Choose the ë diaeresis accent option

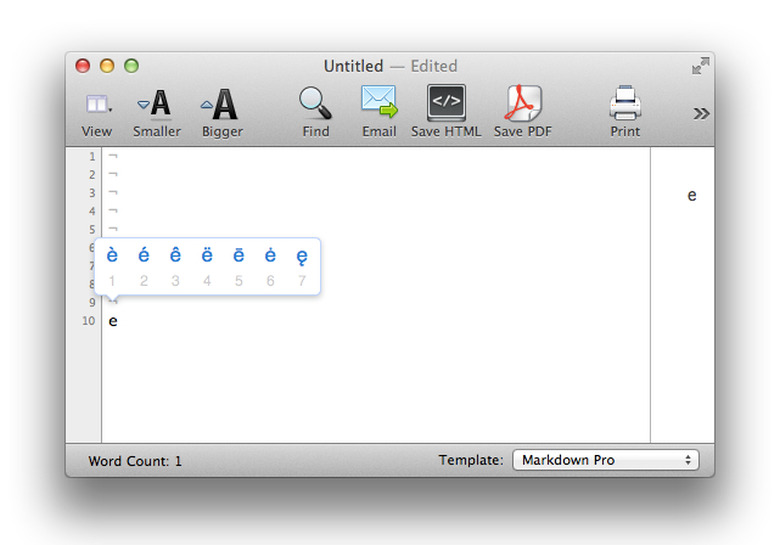point(207,255)
